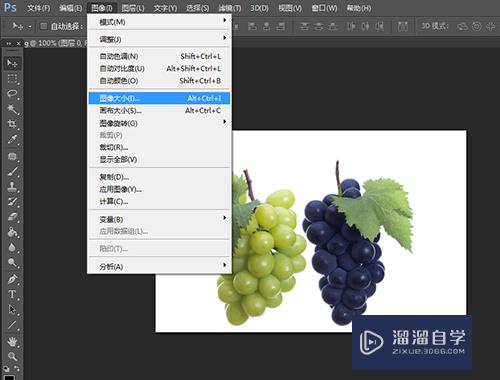Open the 窗口(W) menu
This screenshot has height=380, width=500.
[324, 8]
